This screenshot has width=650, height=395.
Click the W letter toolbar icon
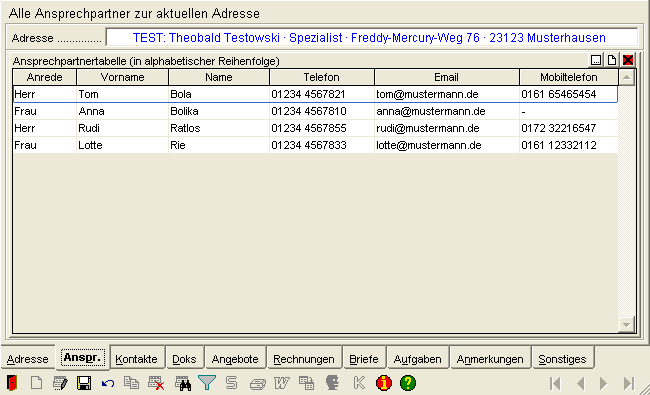coord(282,383)
